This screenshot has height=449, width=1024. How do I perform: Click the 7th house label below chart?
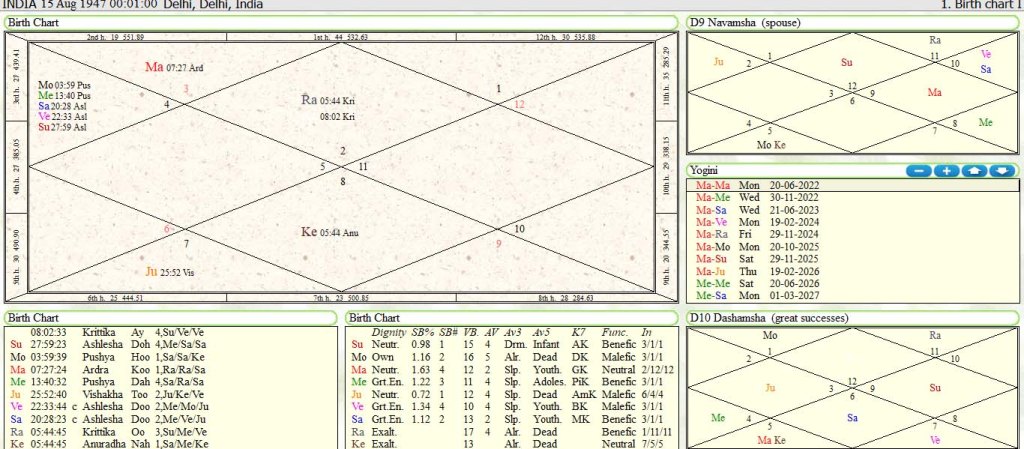pyautogui.click(x=341, y=298)
